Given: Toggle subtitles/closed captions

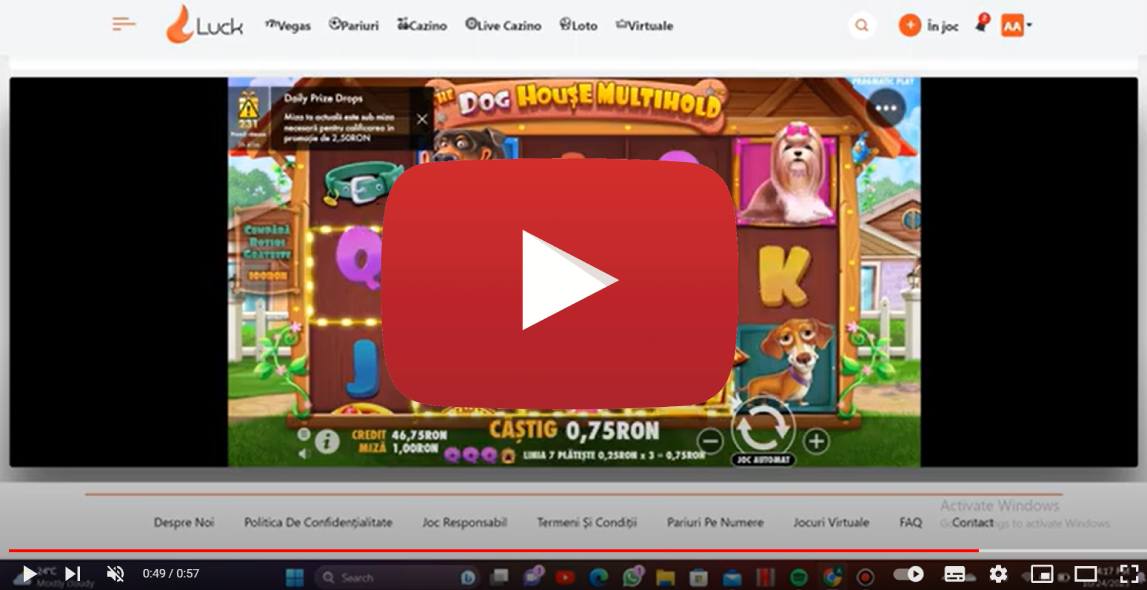Looking at the screenshot, I should 954,574.
